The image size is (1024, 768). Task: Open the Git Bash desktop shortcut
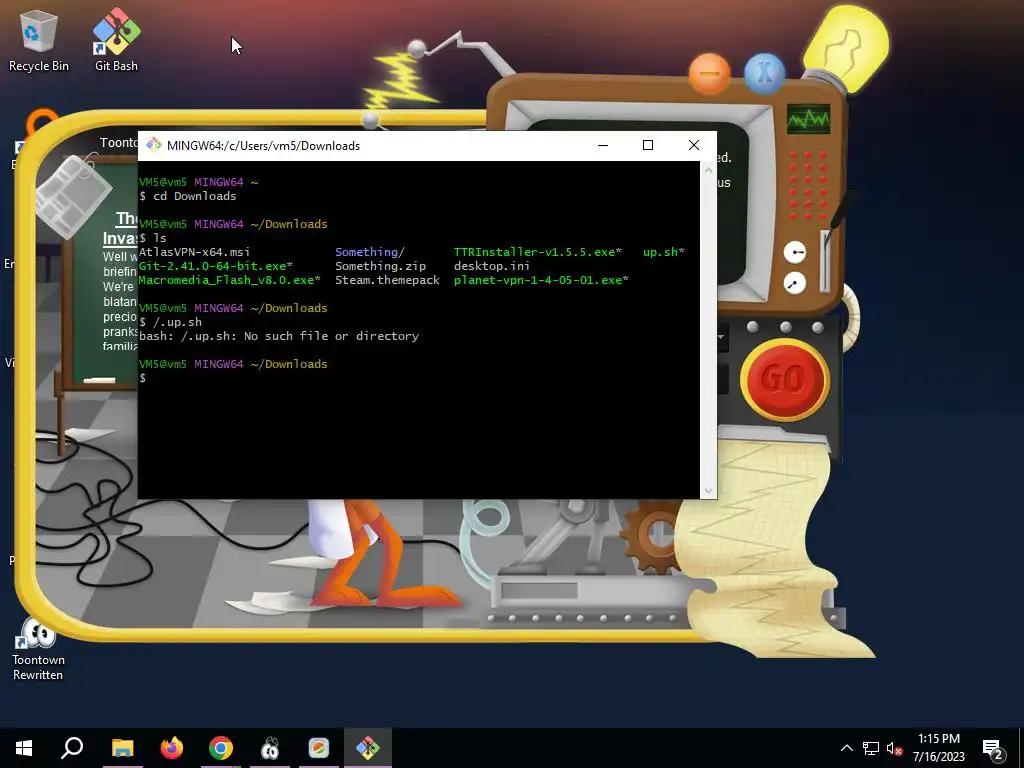(x=116, y=40)
